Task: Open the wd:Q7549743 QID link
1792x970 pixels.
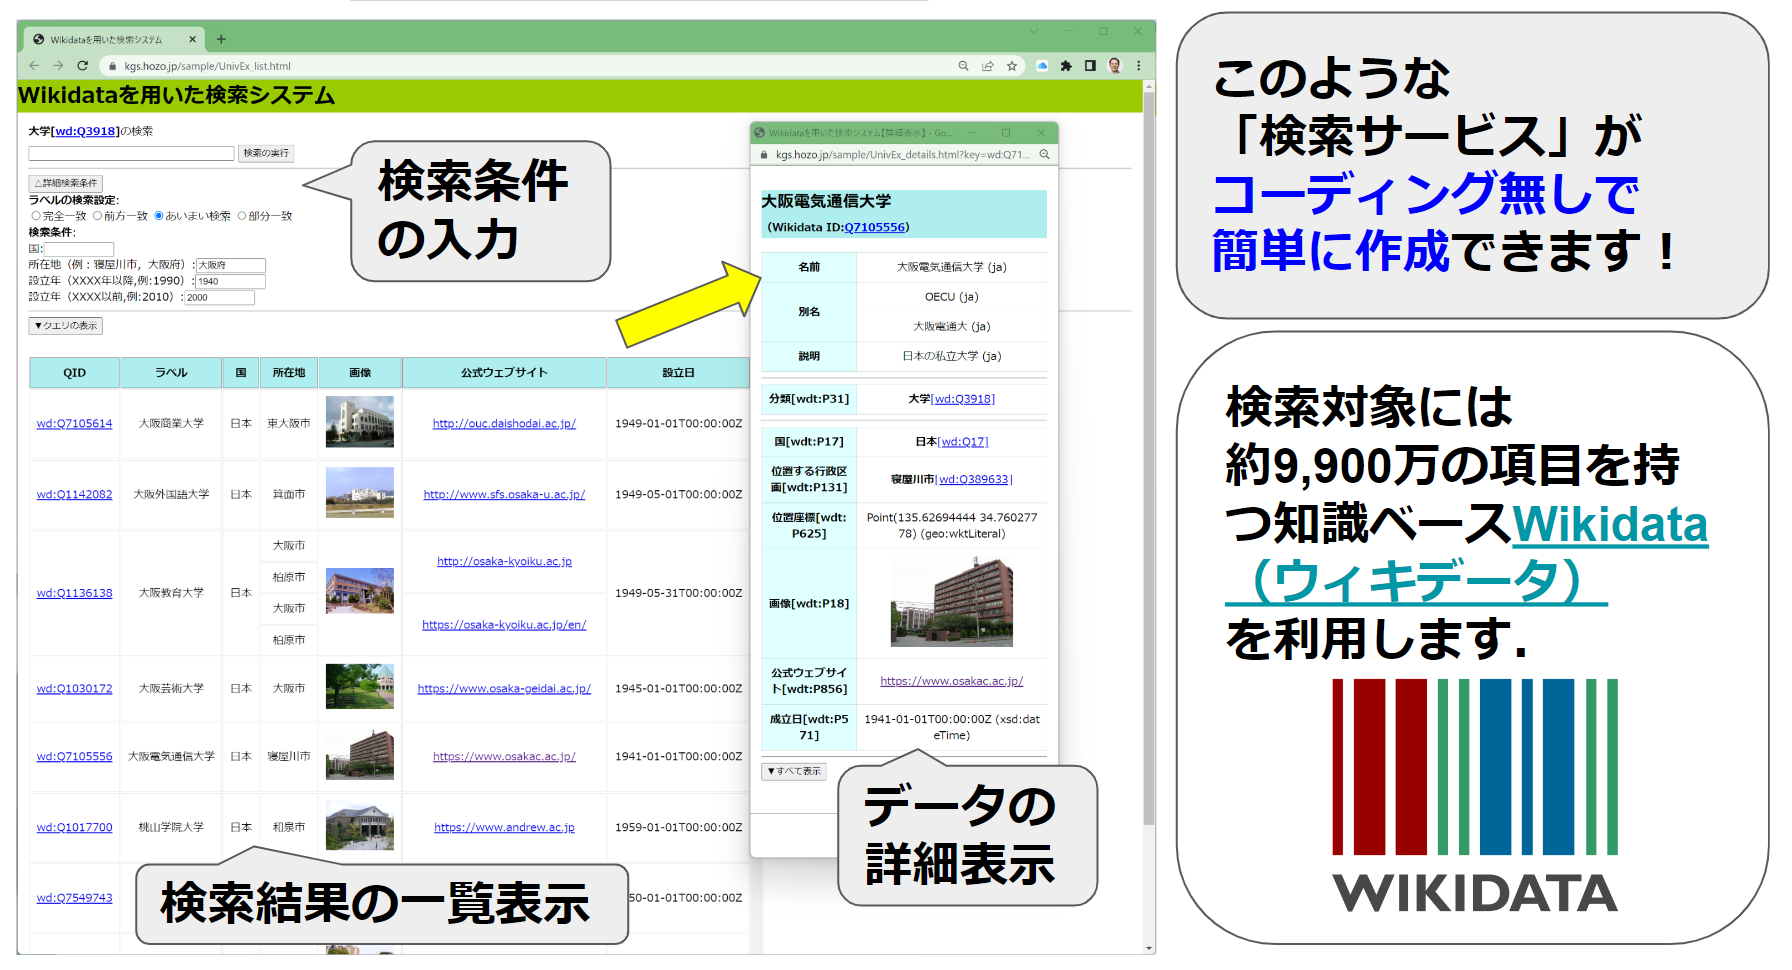Action: pyautogui.click(x=75, y=898)
